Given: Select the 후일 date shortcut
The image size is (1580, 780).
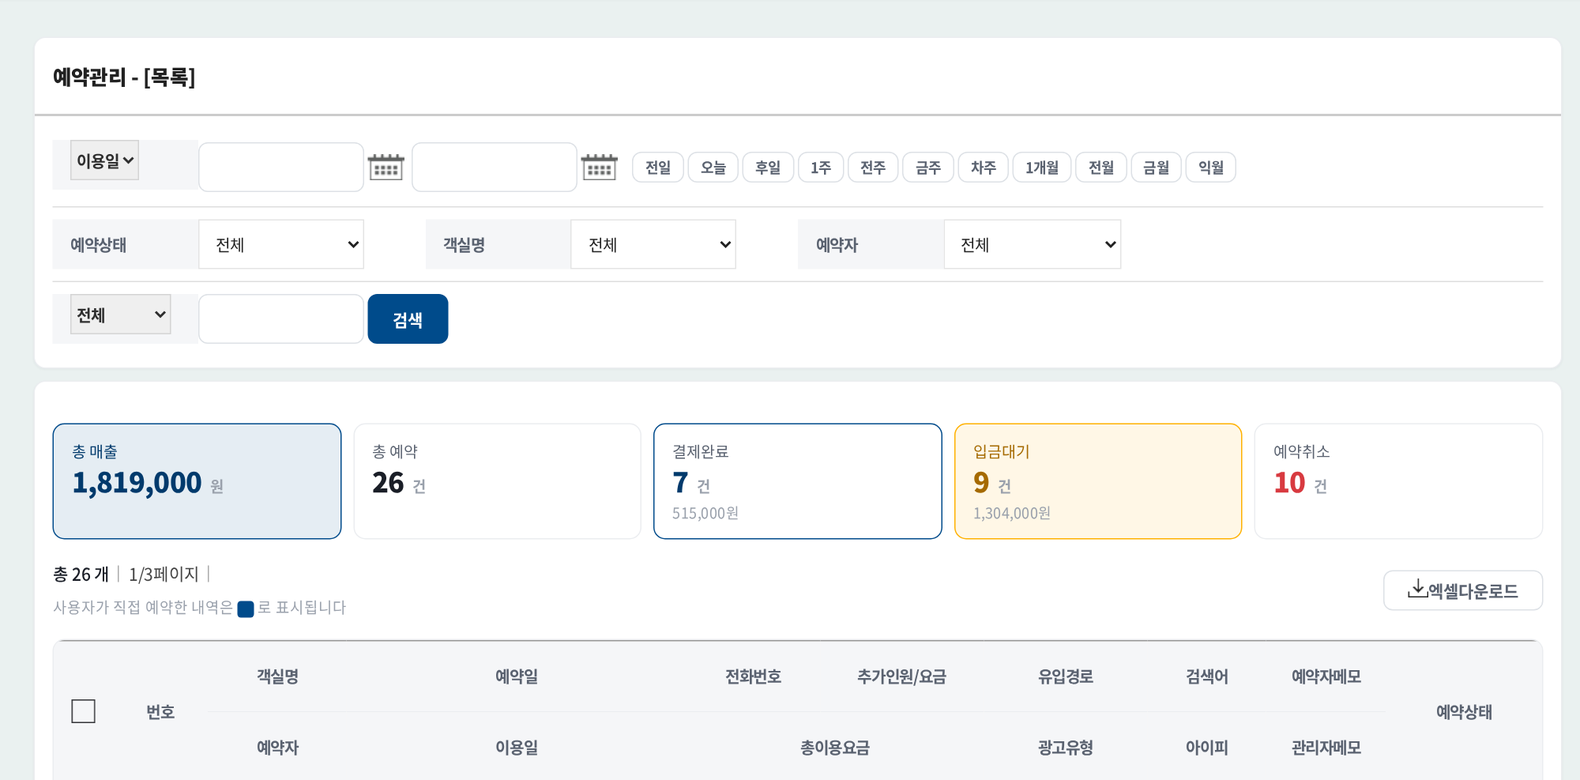Looking at the screenshot, I should (x=768, y=167).
